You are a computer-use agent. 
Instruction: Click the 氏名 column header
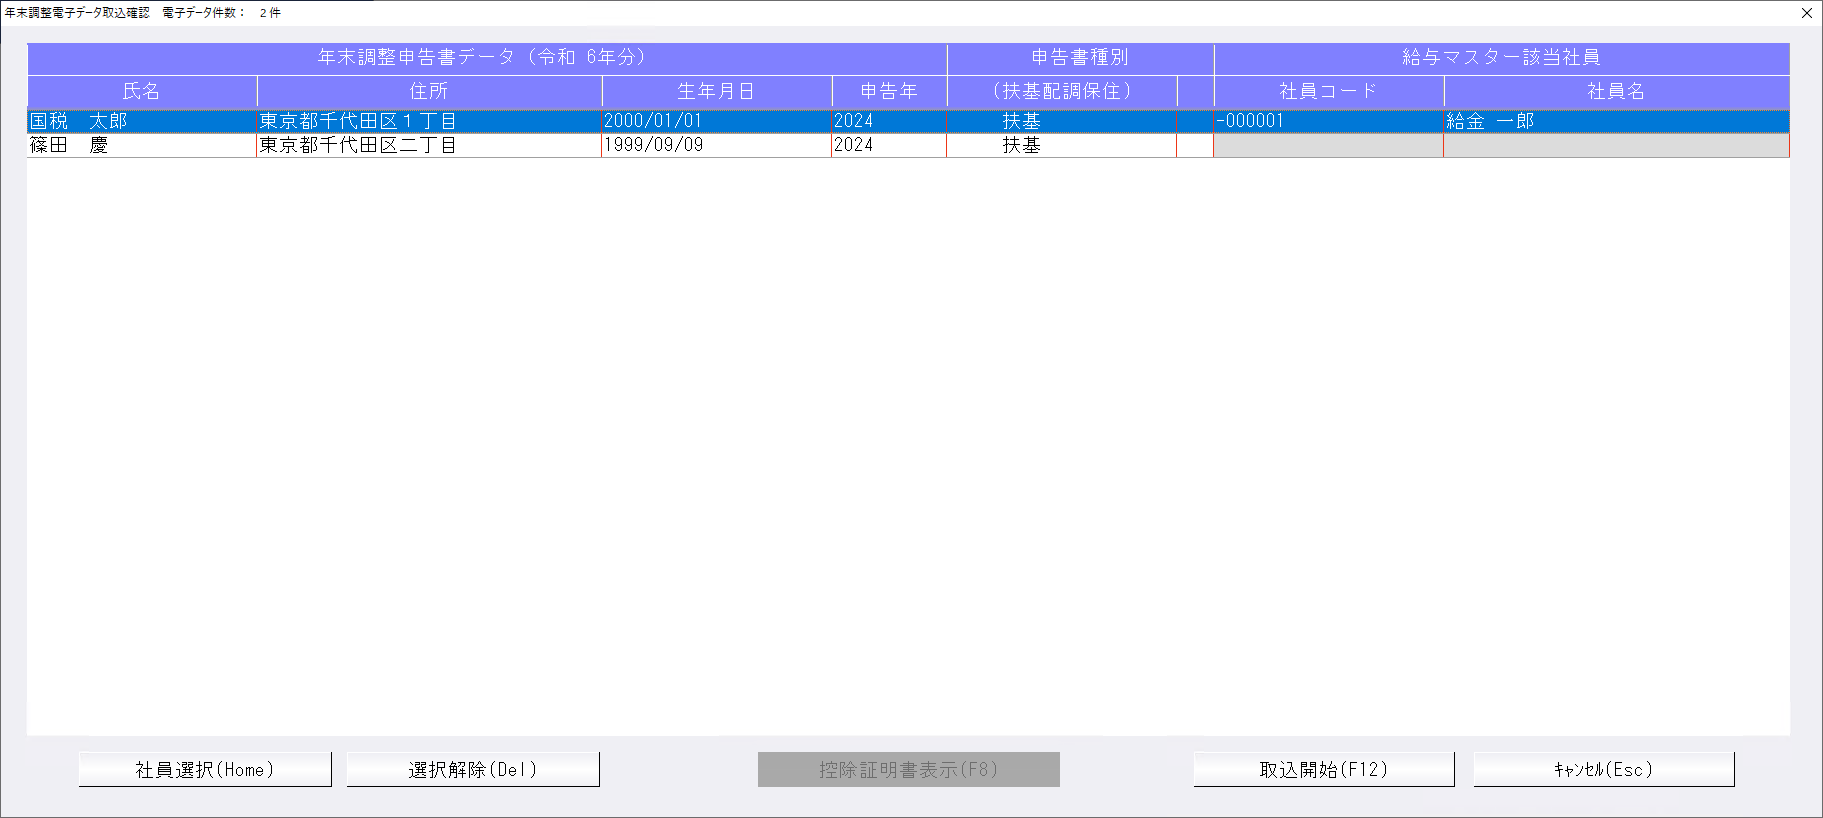141,91
